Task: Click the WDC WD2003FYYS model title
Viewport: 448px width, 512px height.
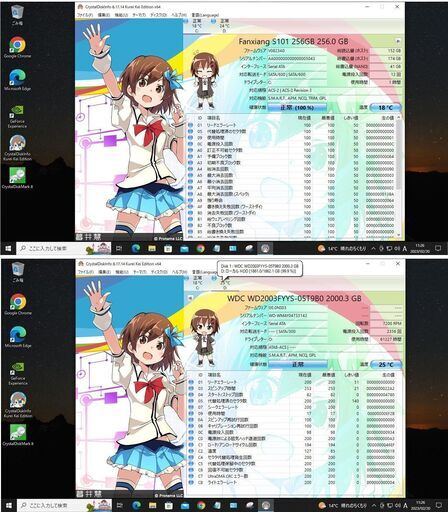Action: (294, 298)
